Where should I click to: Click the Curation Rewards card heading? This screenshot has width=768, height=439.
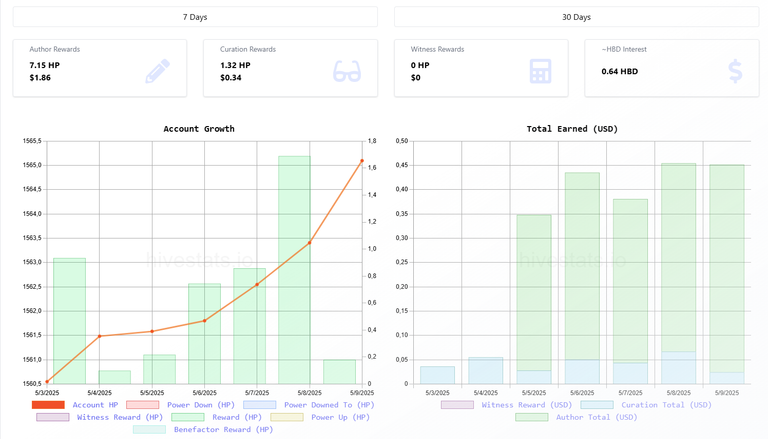(248, 49)
